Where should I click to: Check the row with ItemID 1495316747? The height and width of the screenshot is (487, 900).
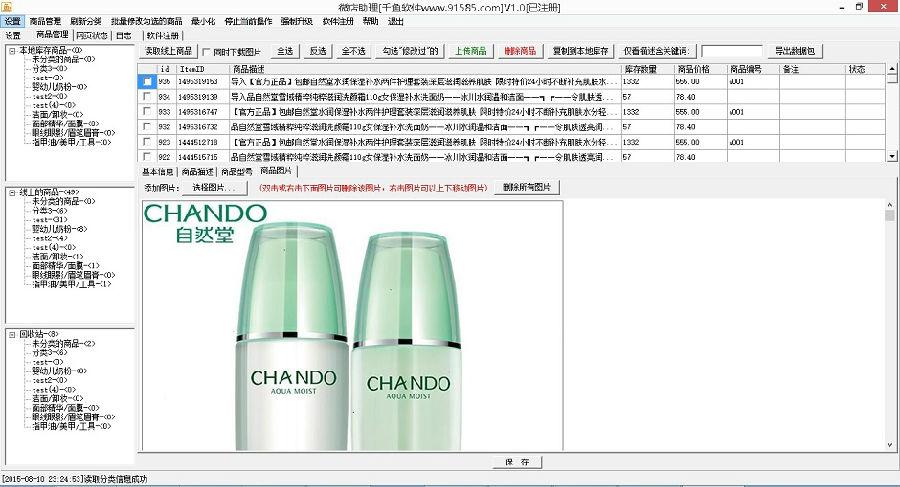[x=147, y=112]
